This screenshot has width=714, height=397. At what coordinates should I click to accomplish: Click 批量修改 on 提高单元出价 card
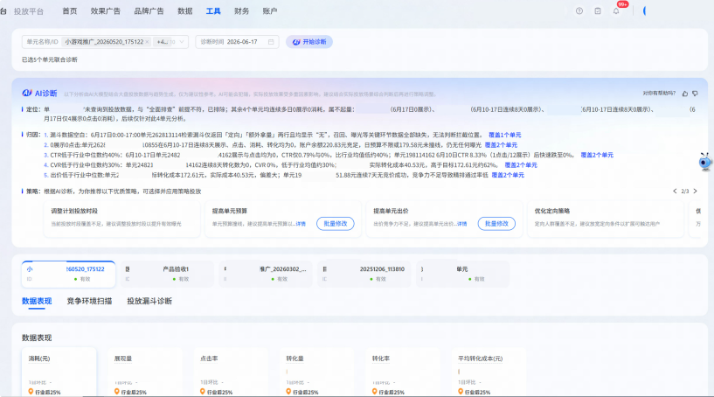pos(496,224)
